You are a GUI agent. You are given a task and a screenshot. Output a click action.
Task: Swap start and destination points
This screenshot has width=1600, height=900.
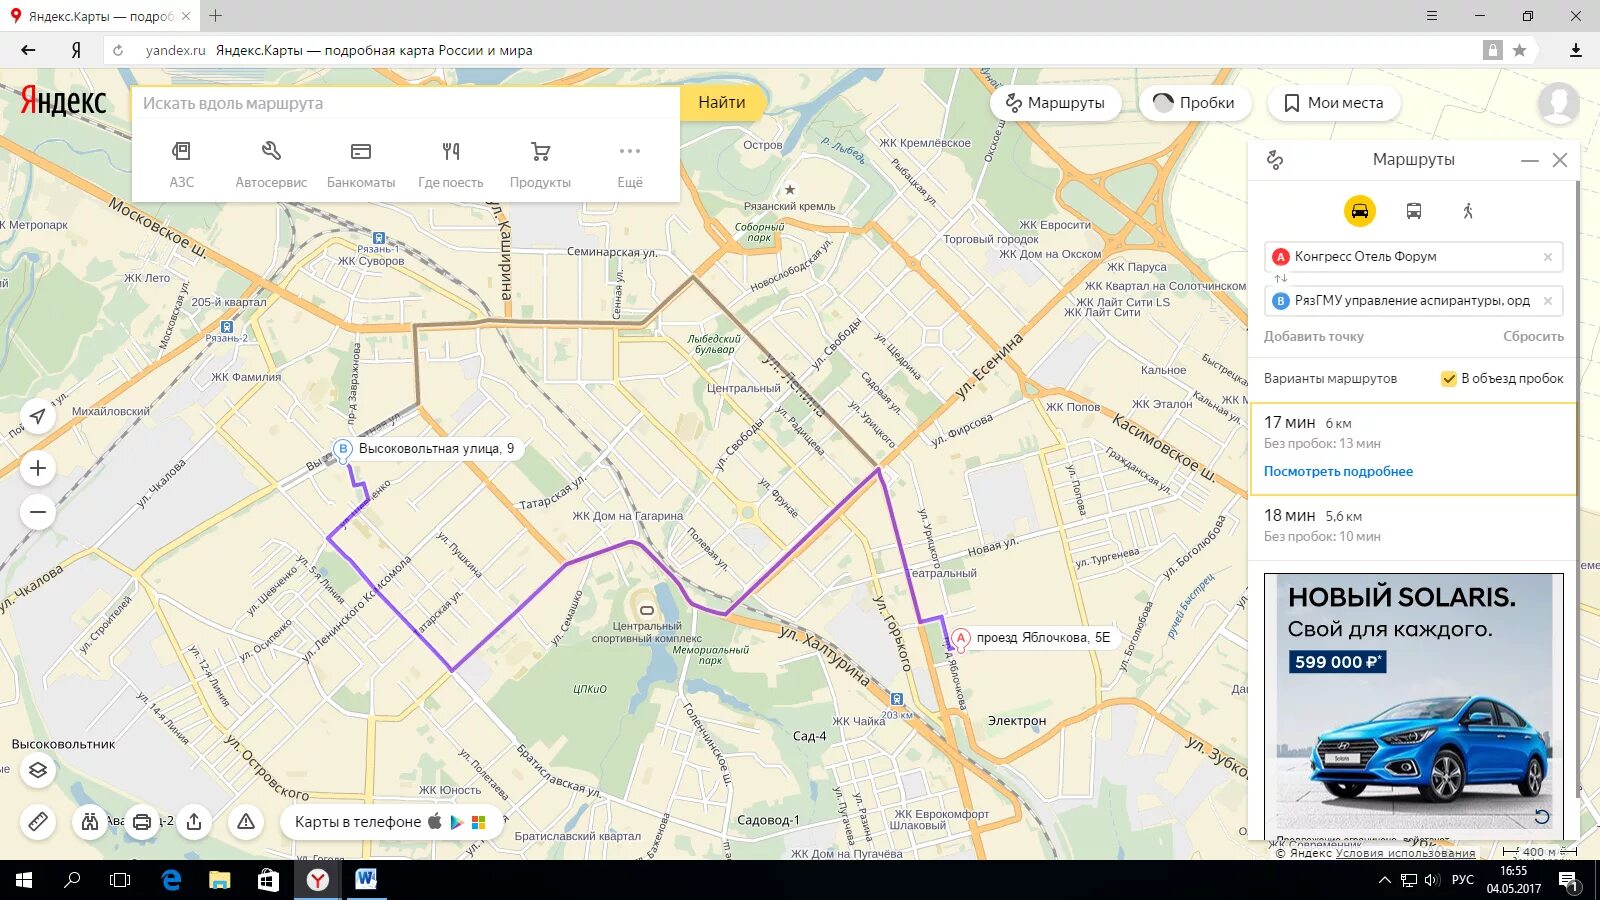[x=1281, y=279]
